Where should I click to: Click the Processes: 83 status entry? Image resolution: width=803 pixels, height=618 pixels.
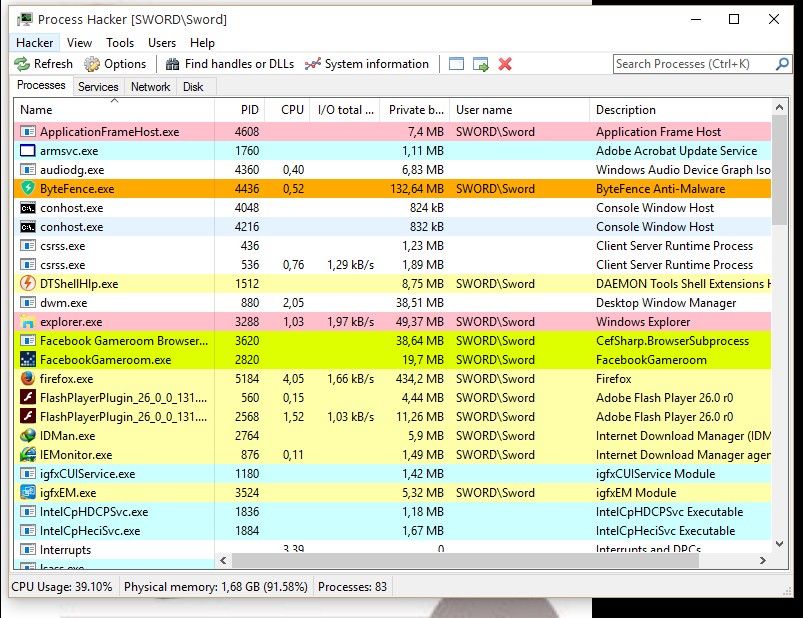(352, 587)
